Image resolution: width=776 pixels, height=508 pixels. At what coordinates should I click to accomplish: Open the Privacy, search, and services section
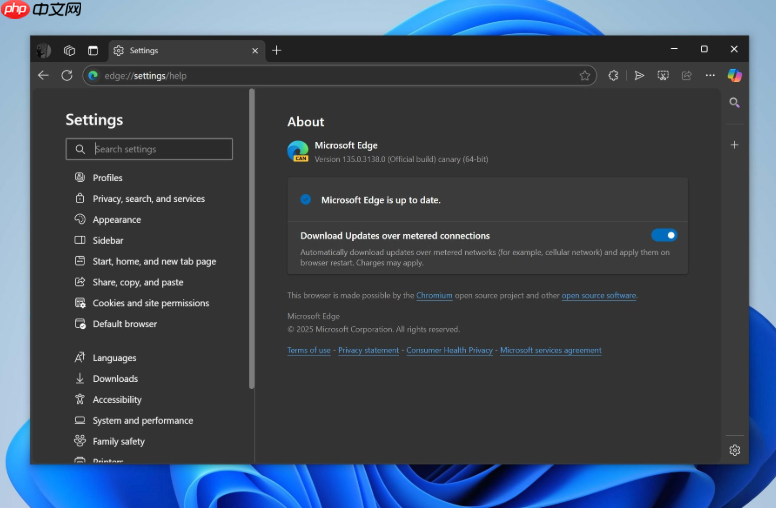(148, 199)
